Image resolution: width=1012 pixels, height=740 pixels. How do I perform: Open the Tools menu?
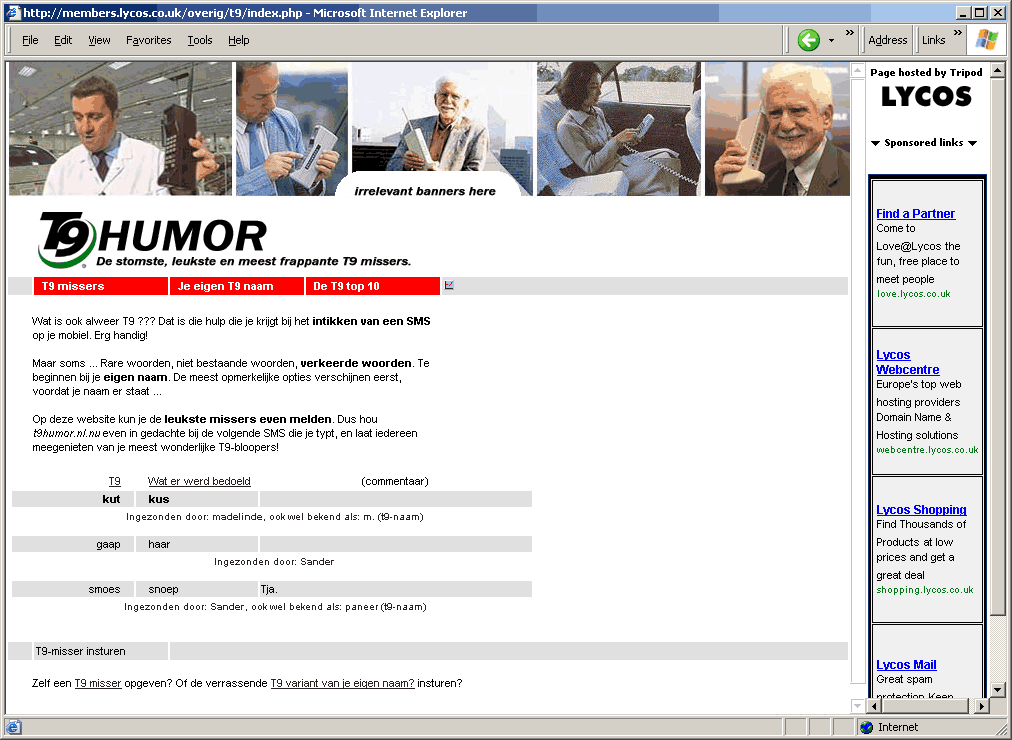coord(199,40)
